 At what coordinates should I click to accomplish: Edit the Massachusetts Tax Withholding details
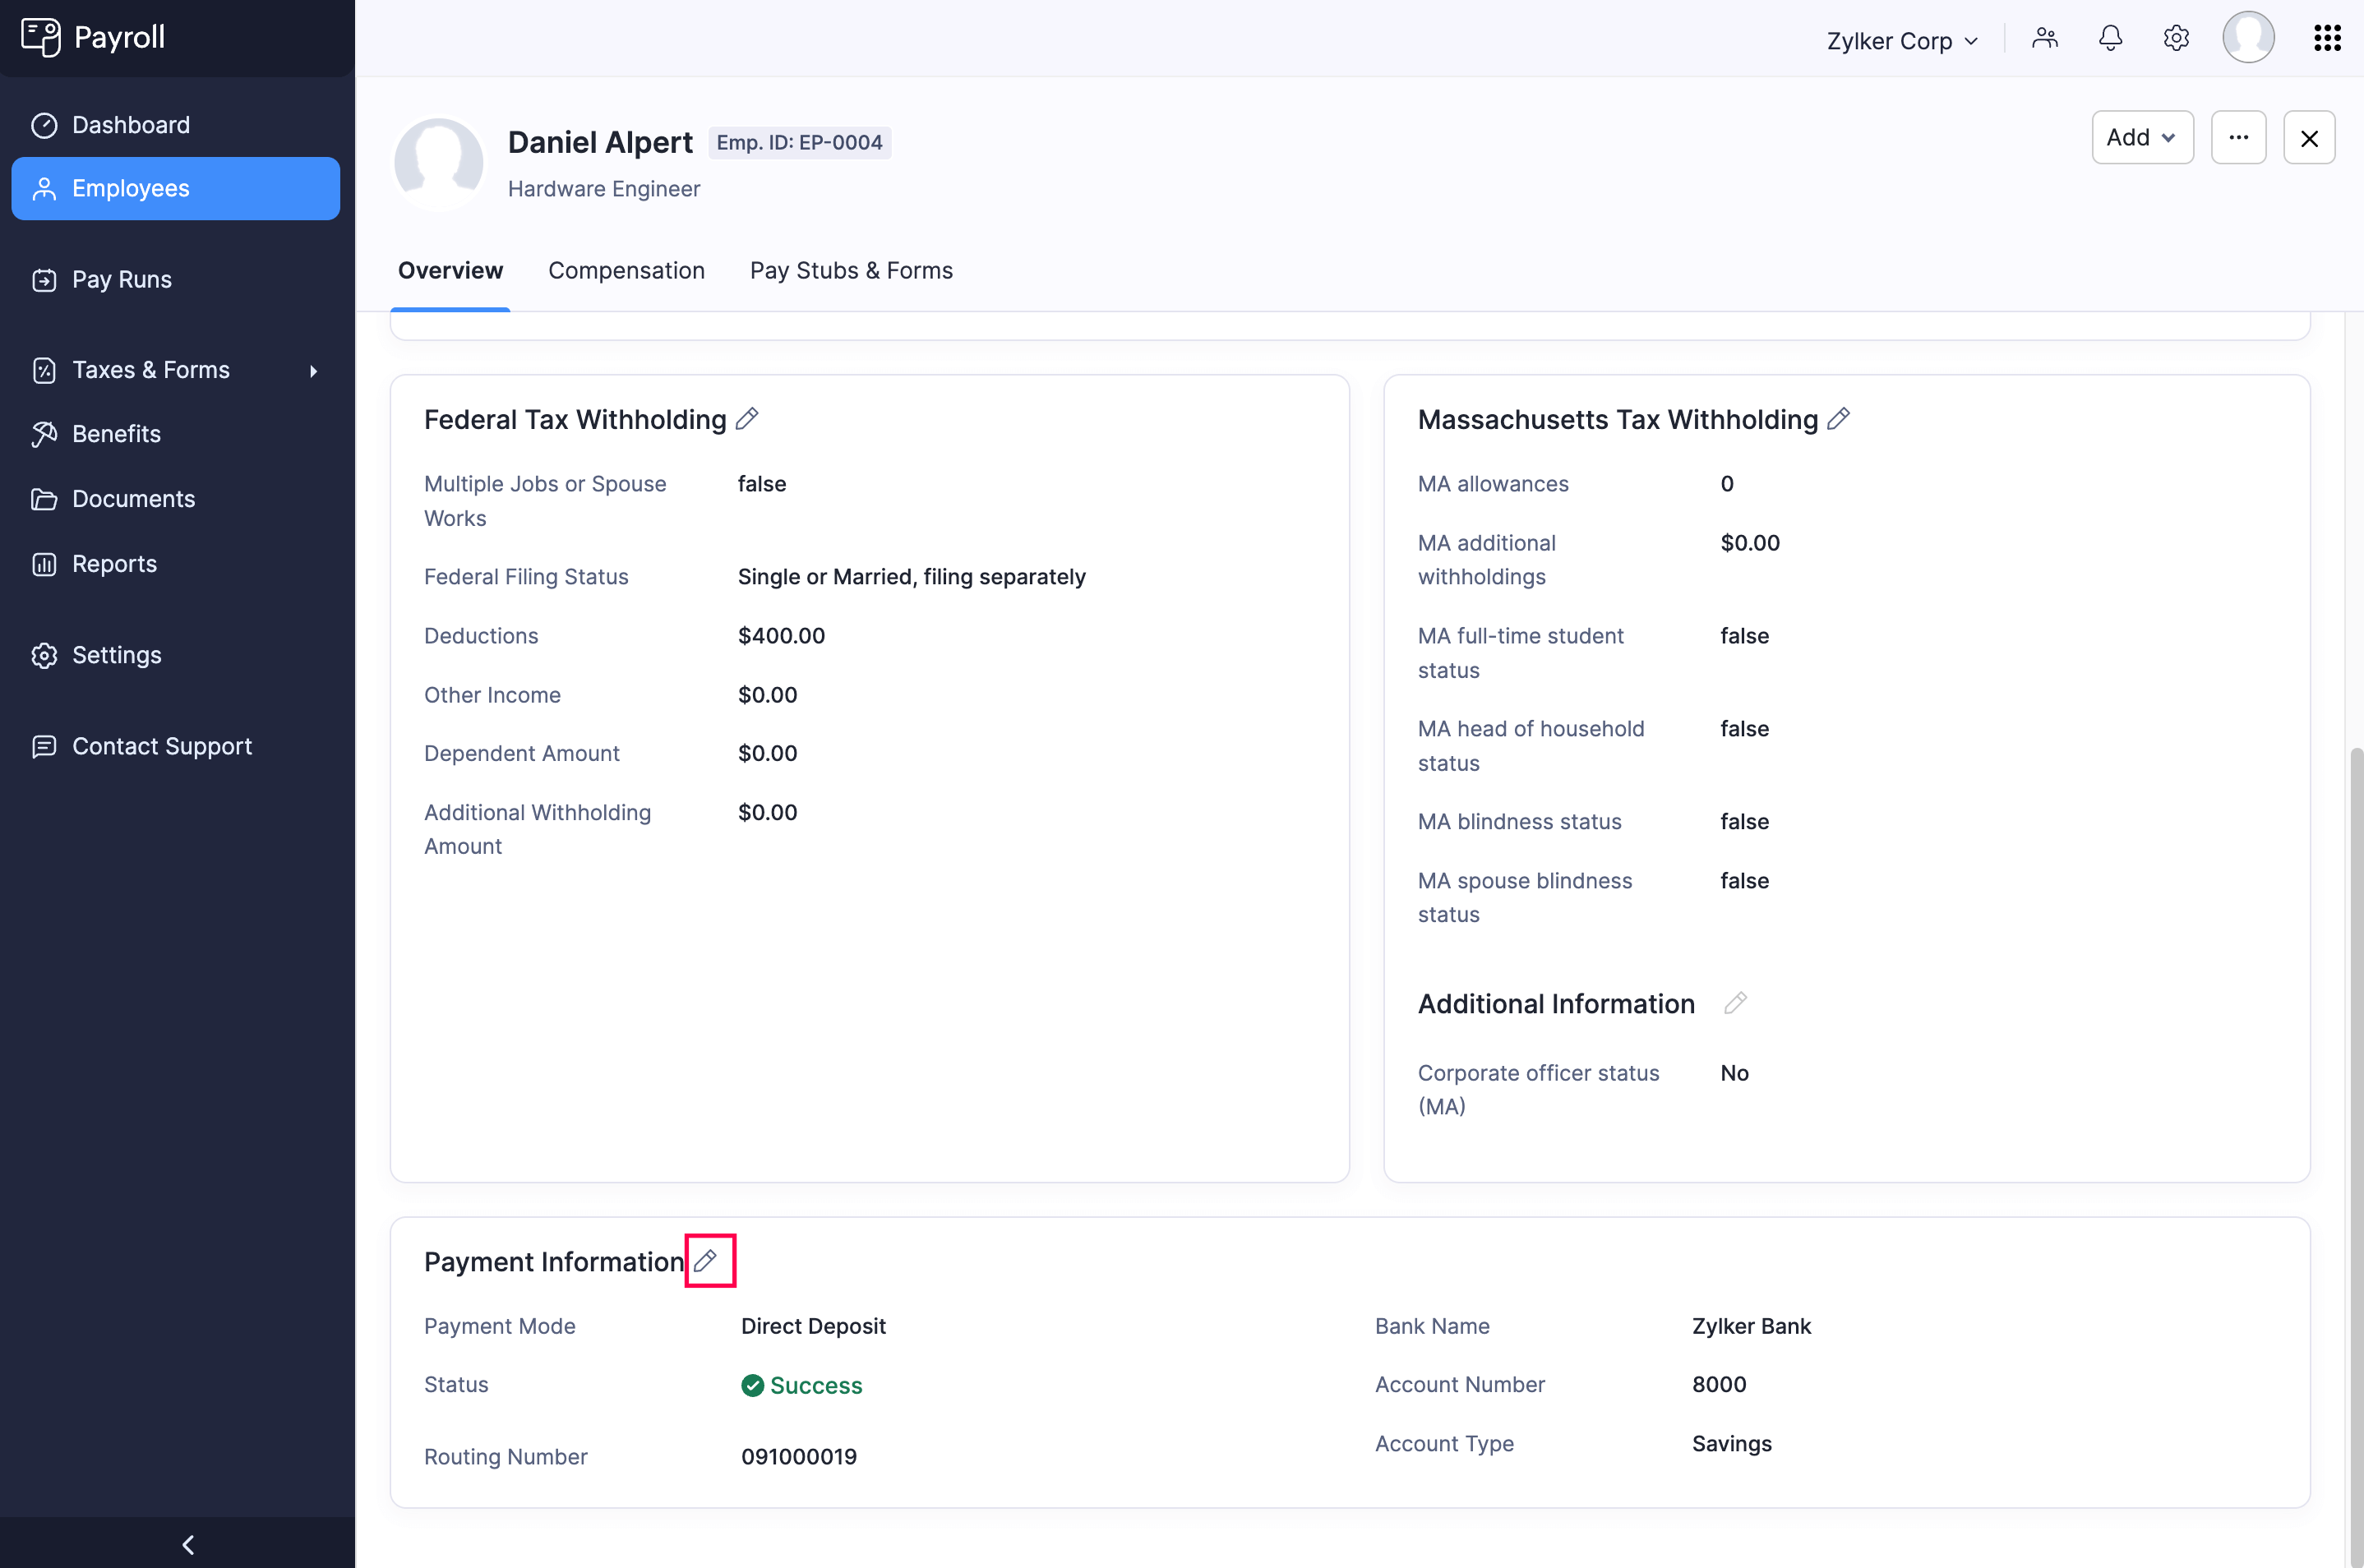point(1838,418)
